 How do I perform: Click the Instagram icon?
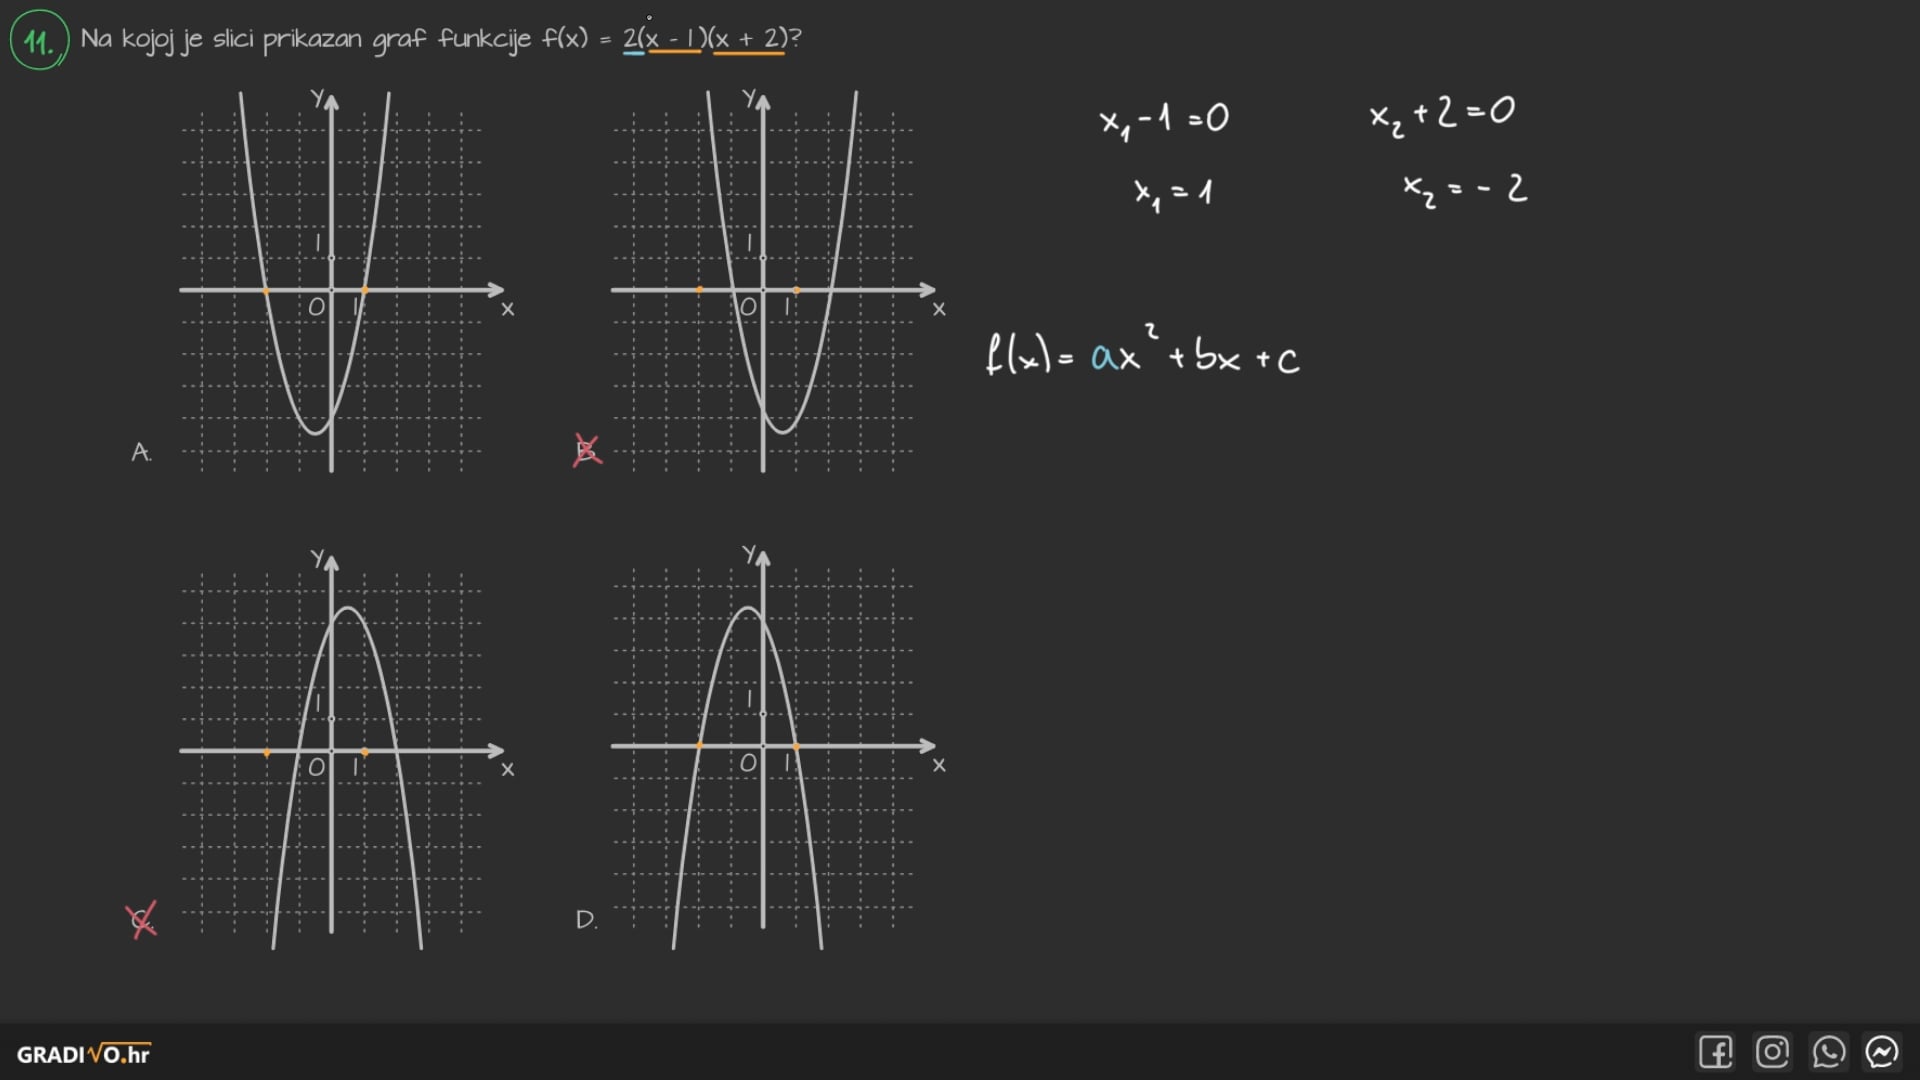click(x=1772, y=1052)
